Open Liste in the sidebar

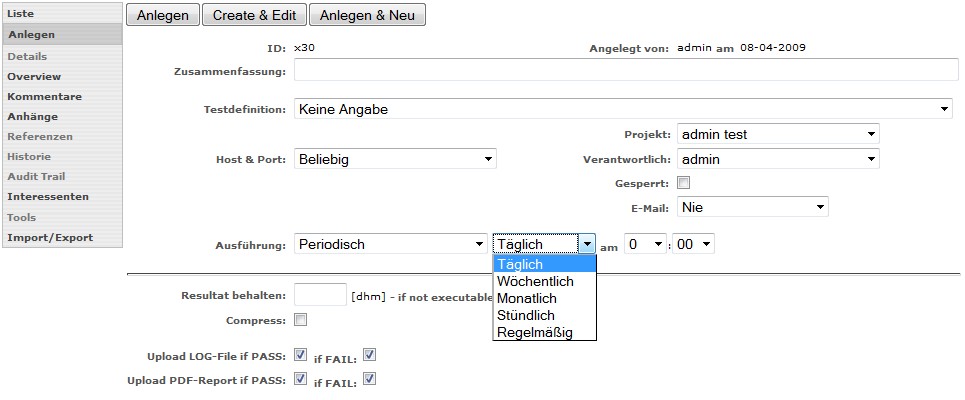[x=21, y=13]
